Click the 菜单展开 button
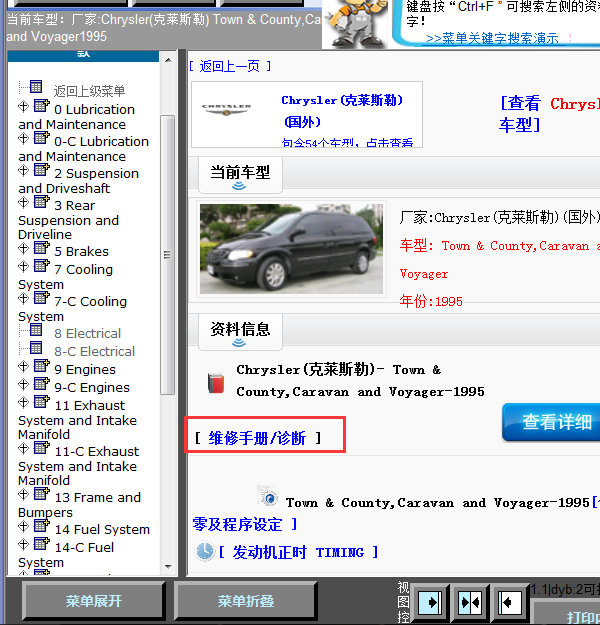Image resolution: width=600 pixels, height=625 pixels. pyautogui.click(x=93, y=601)
